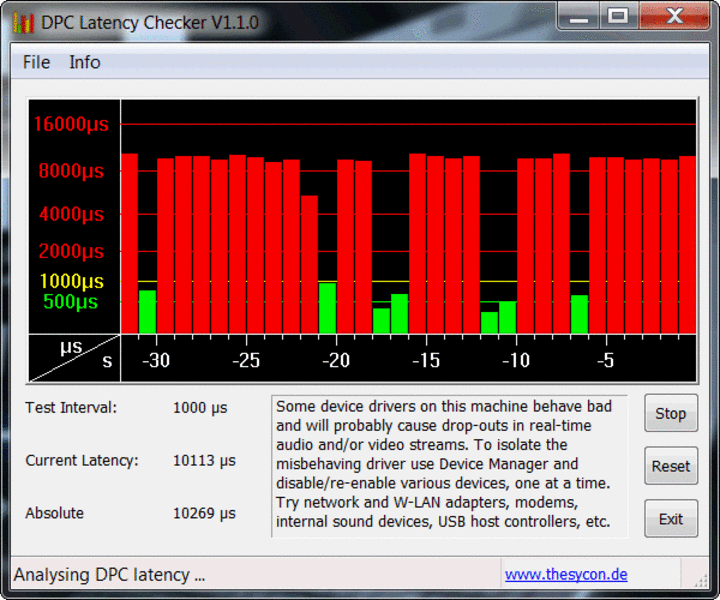Image resolution: width=720 pixels, height=600 pixels.
Task: Click the 8000µs axis label
Action: pos(71,171)
